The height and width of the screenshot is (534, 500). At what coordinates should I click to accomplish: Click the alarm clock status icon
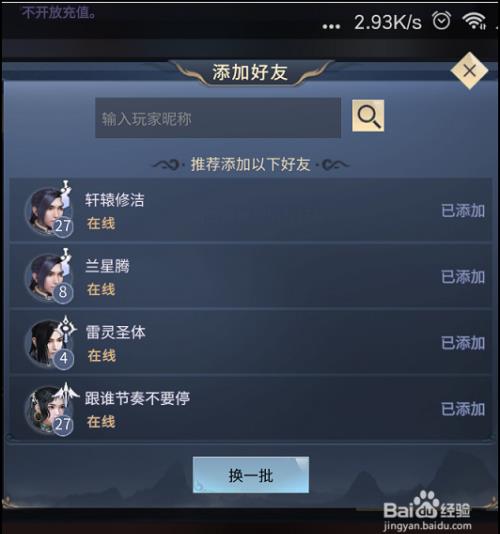click(442, 20)
